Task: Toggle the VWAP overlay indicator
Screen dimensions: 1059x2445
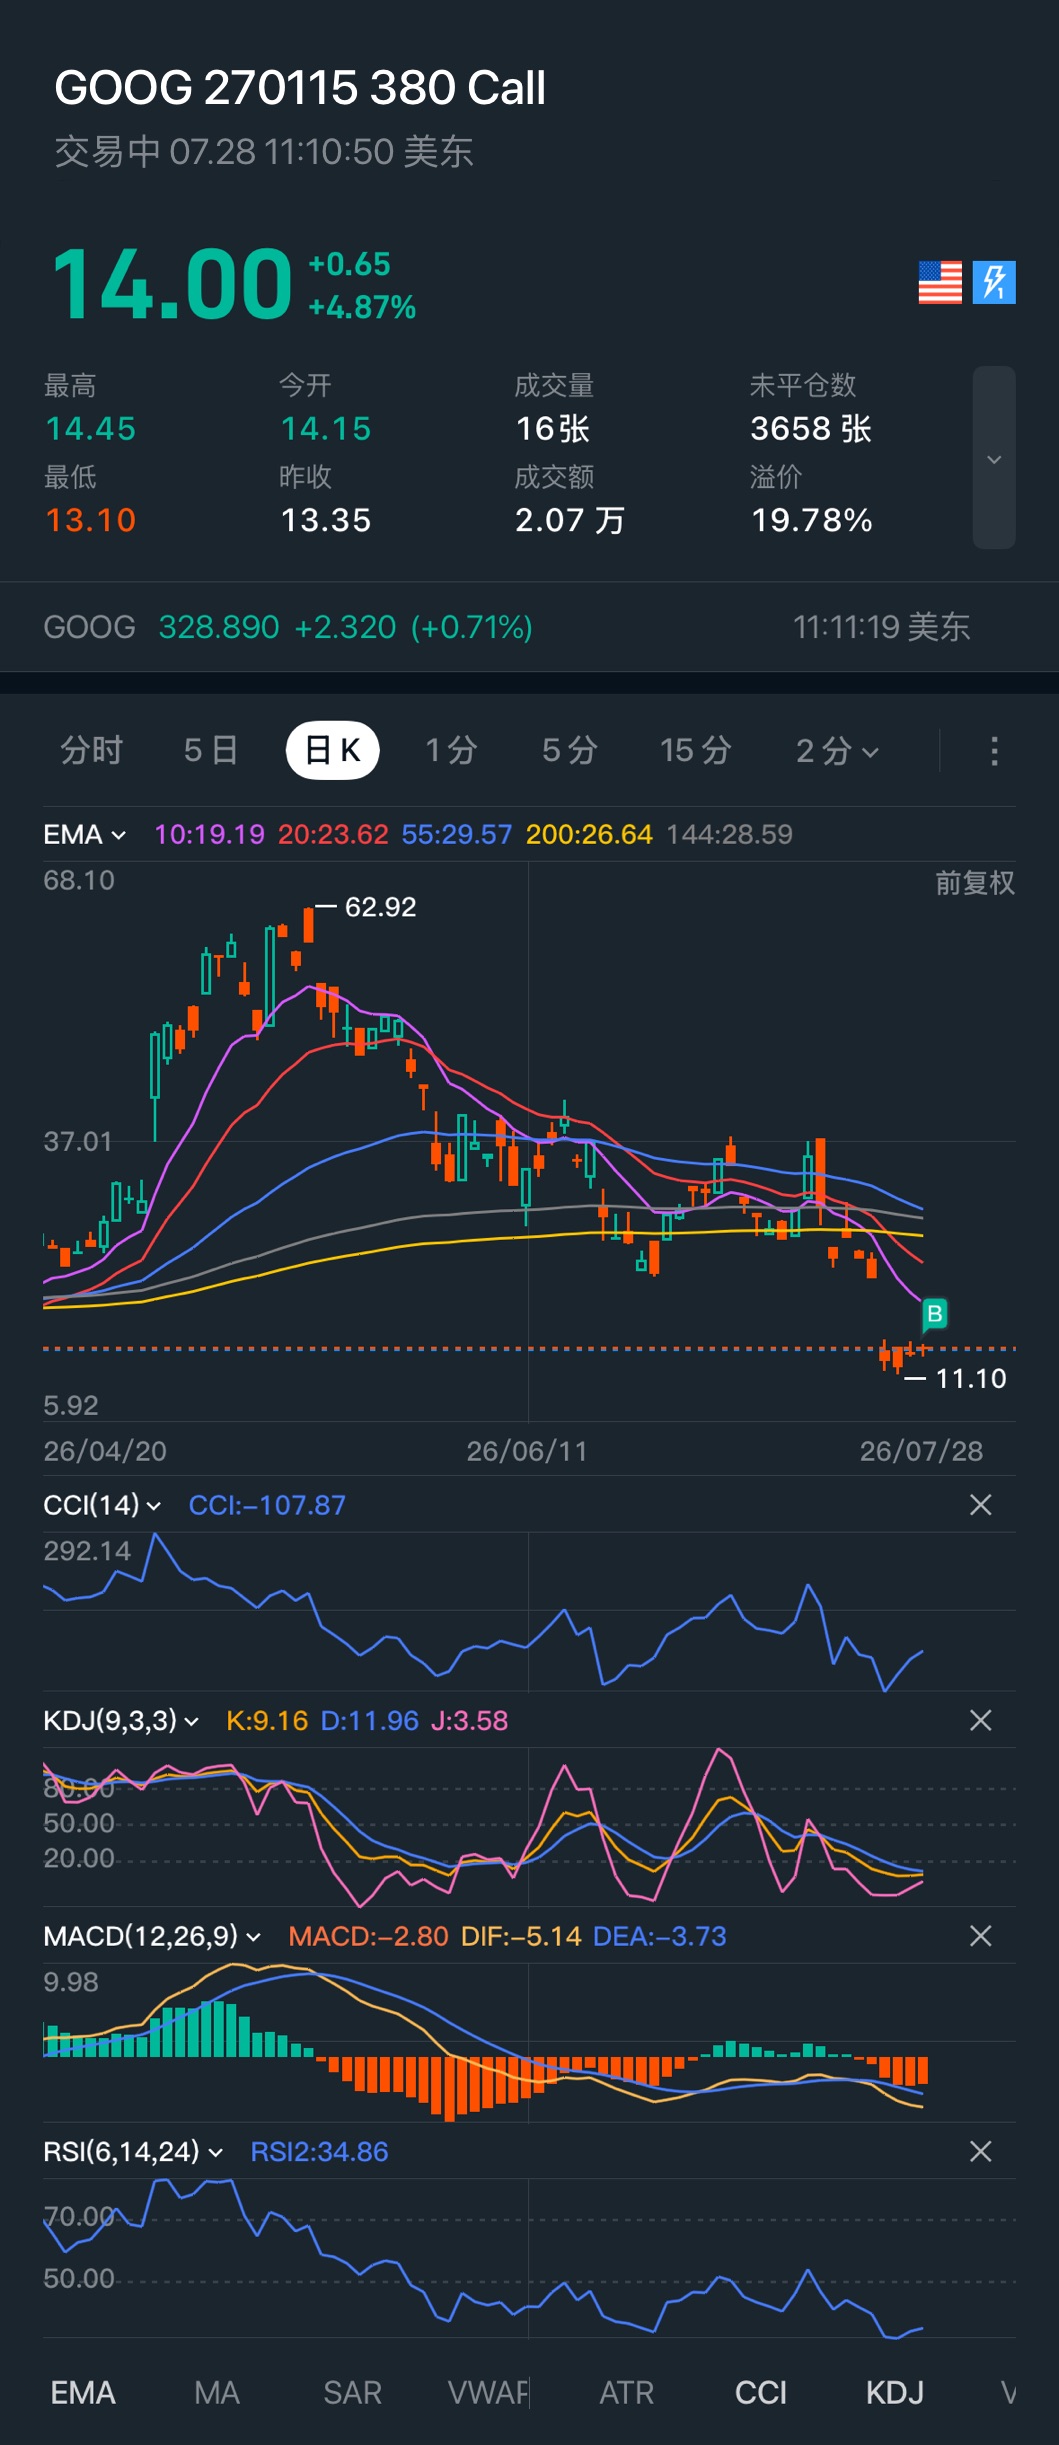Action: point(488,2393)
